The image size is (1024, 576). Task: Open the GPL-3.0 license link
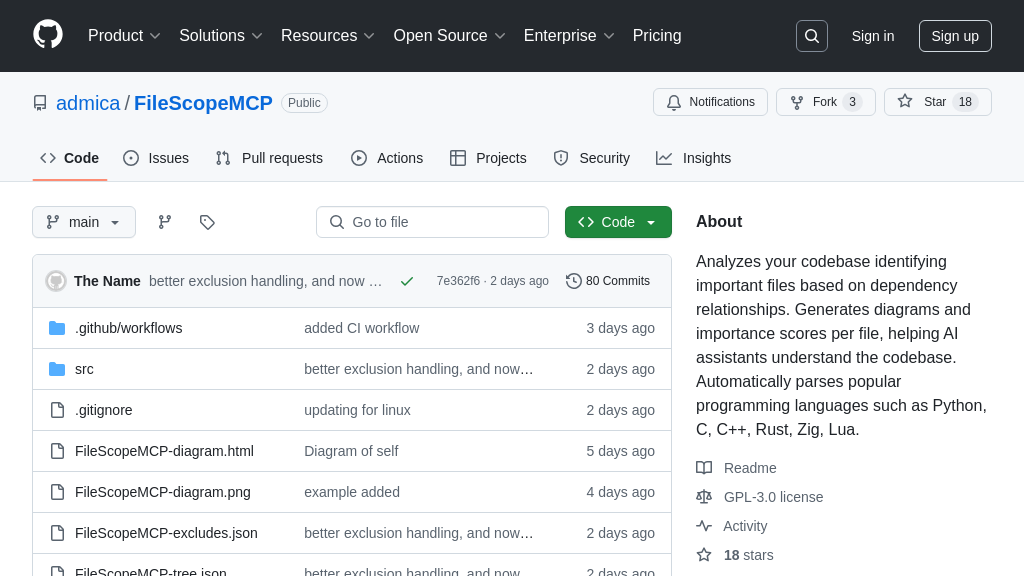click(773, 497)
